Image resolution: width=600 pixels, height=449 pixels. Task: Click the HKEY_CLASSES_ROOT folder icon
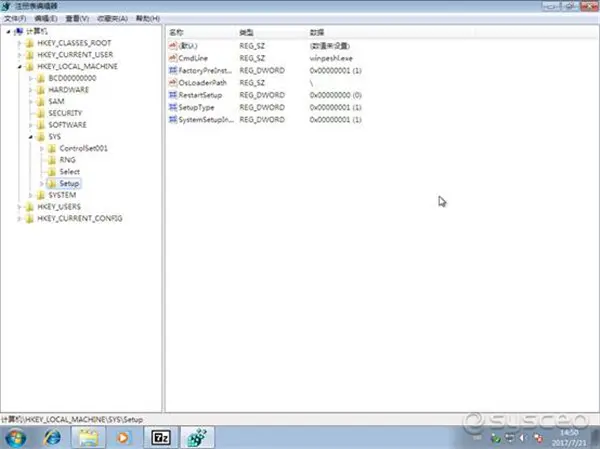point(29,43)
